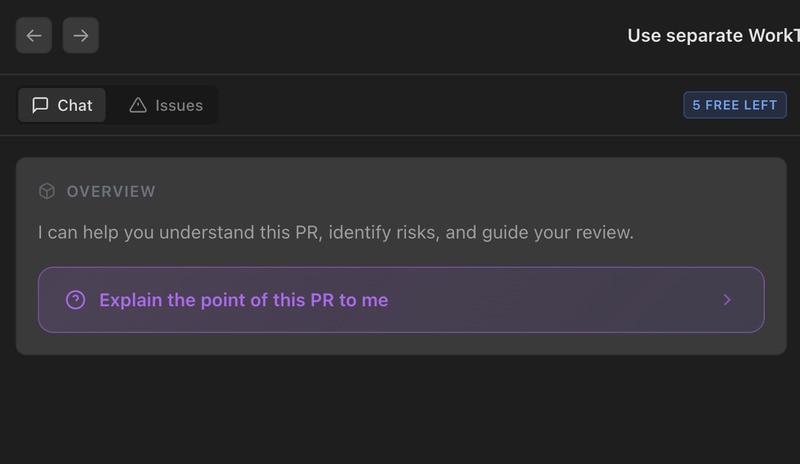Go back with the left arrow button
800x464 pixels.
(x=34, y=36)
